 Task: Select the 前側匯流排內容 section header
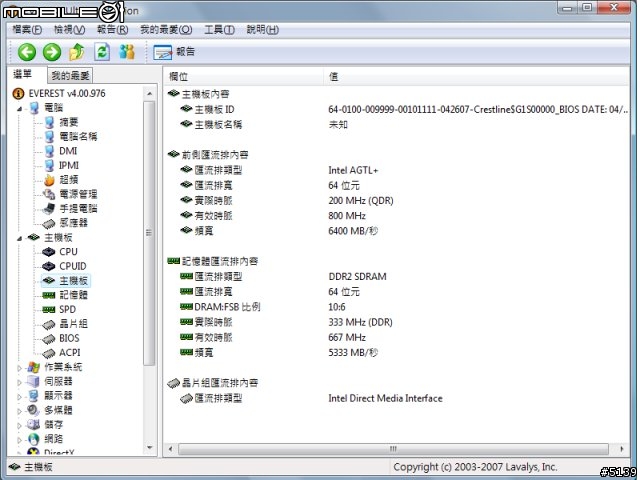click(x=208, y=155)
